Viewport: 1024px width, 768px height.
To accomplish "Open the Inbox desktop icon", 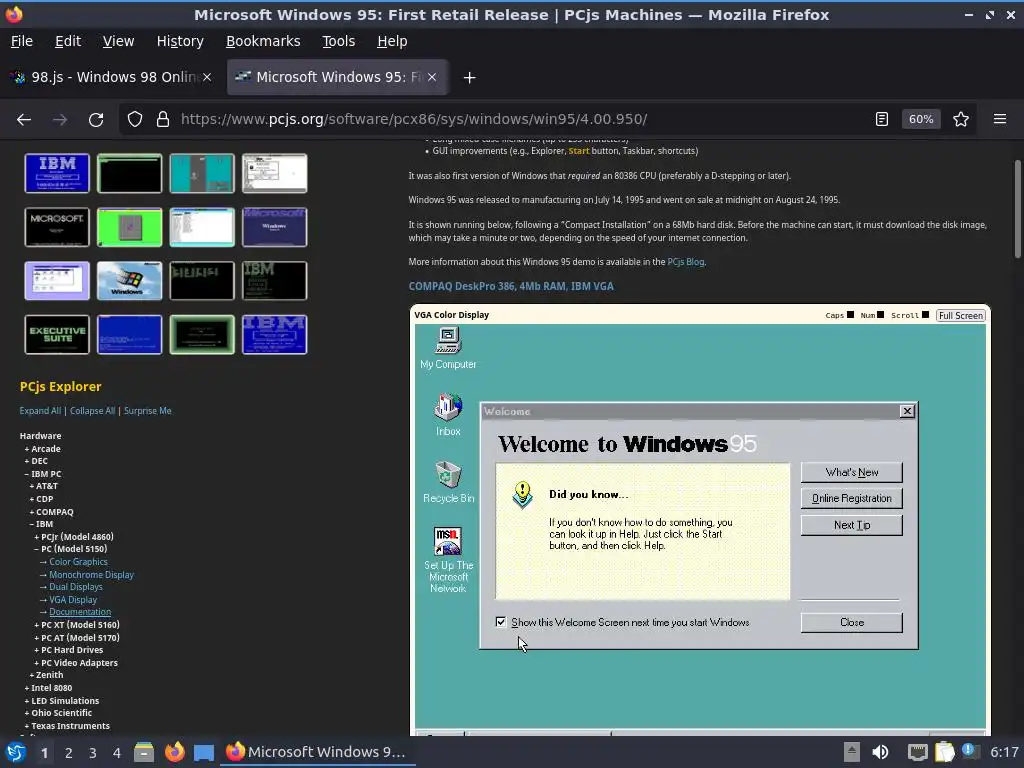I will coord(448,415).
